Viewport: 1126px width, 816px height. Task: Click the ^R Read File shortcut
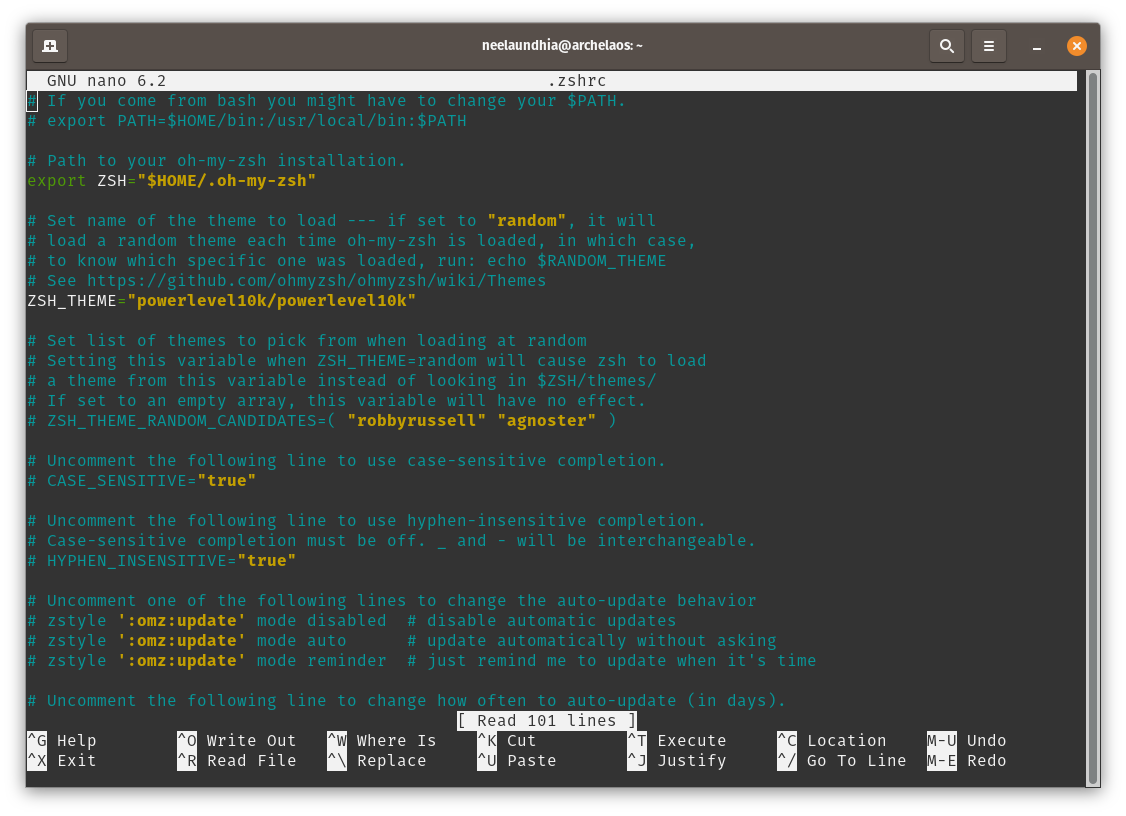click(x=237, y=761)
